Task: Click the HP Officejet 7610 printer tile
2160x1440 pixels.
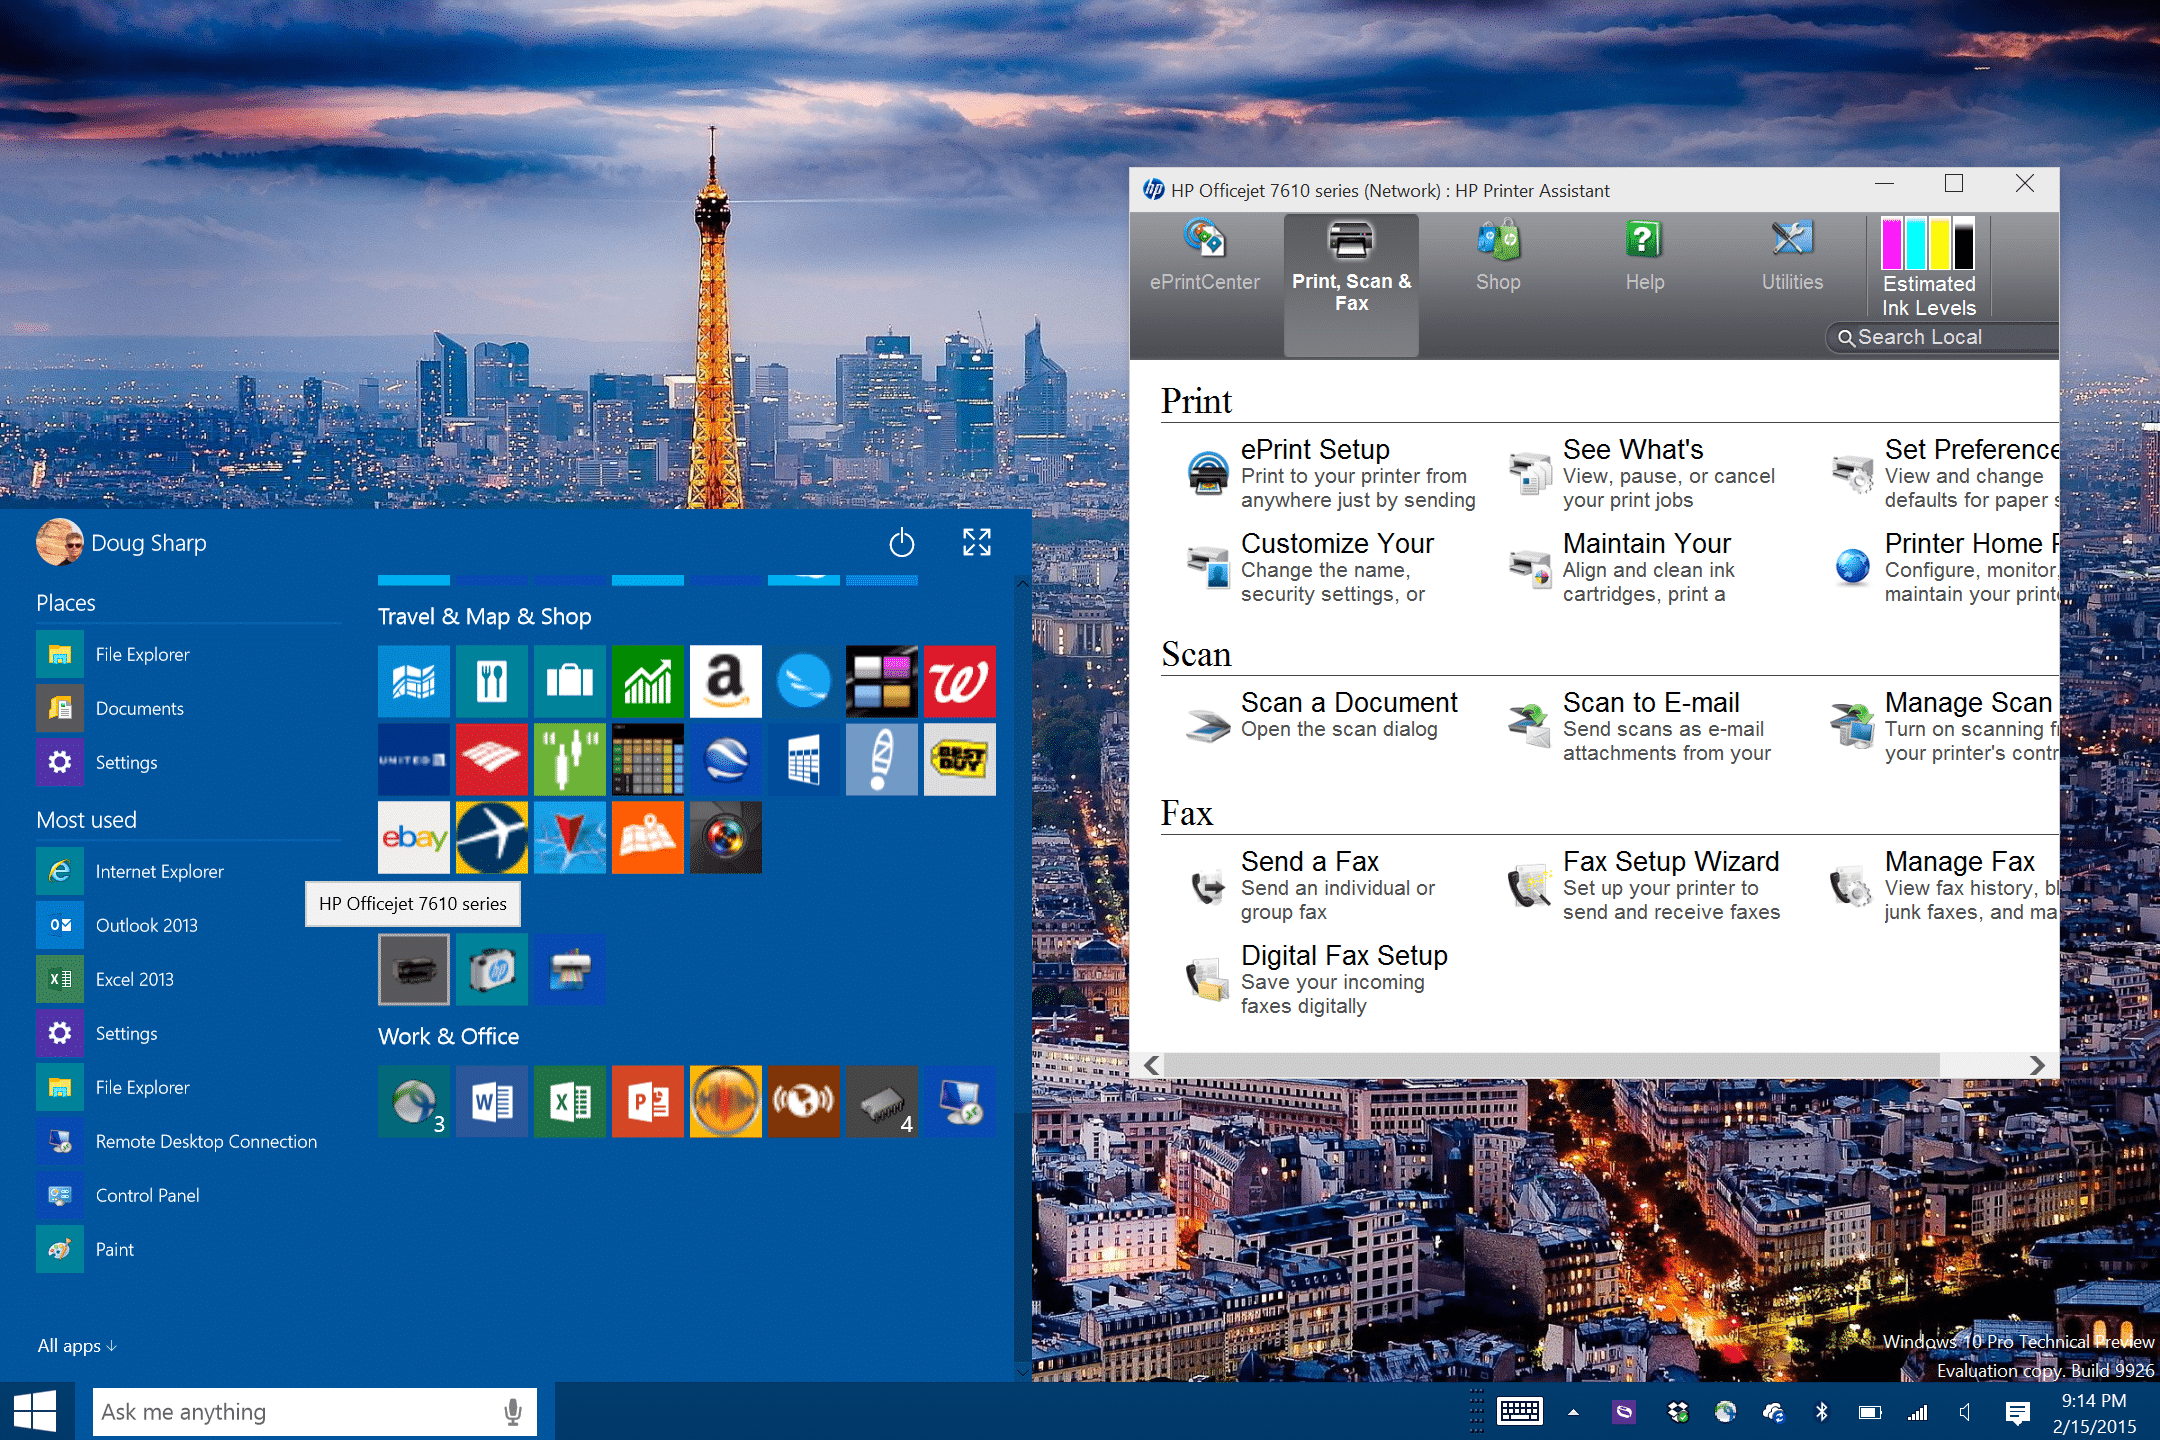Action: click(x=414, y=969)
